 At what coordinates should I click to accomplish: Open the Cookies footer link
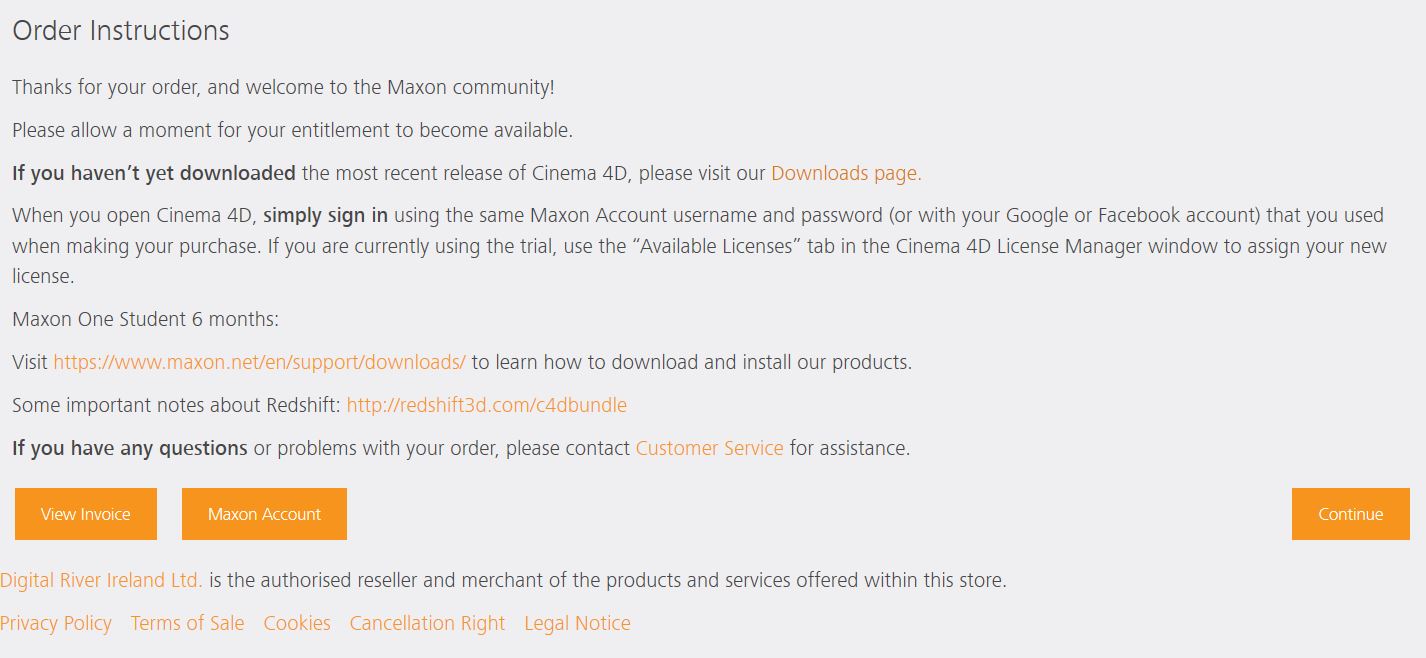click(x=297, y=623)
